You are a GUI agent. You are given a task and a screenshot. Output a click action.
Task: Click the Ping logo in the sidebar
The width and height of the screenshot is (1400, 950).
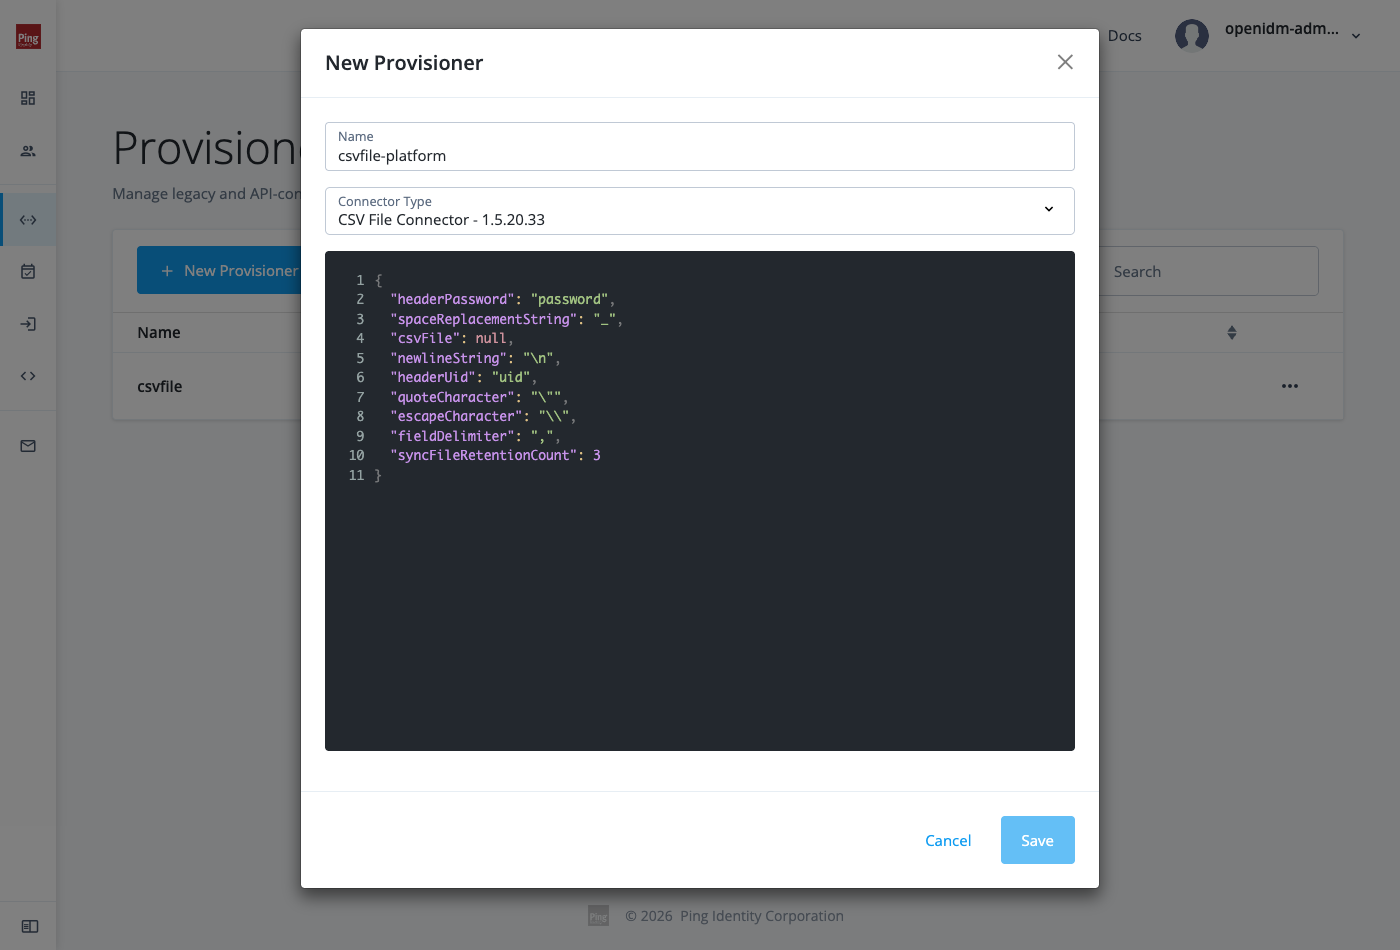pos(28,37)
